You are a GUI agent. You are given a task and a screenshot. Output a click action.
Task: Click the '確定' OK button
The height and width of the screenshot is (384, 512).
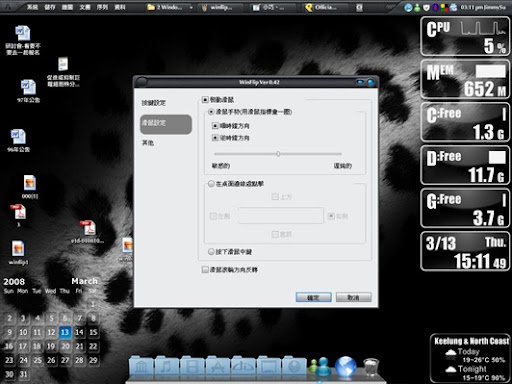tap(313, 297)
